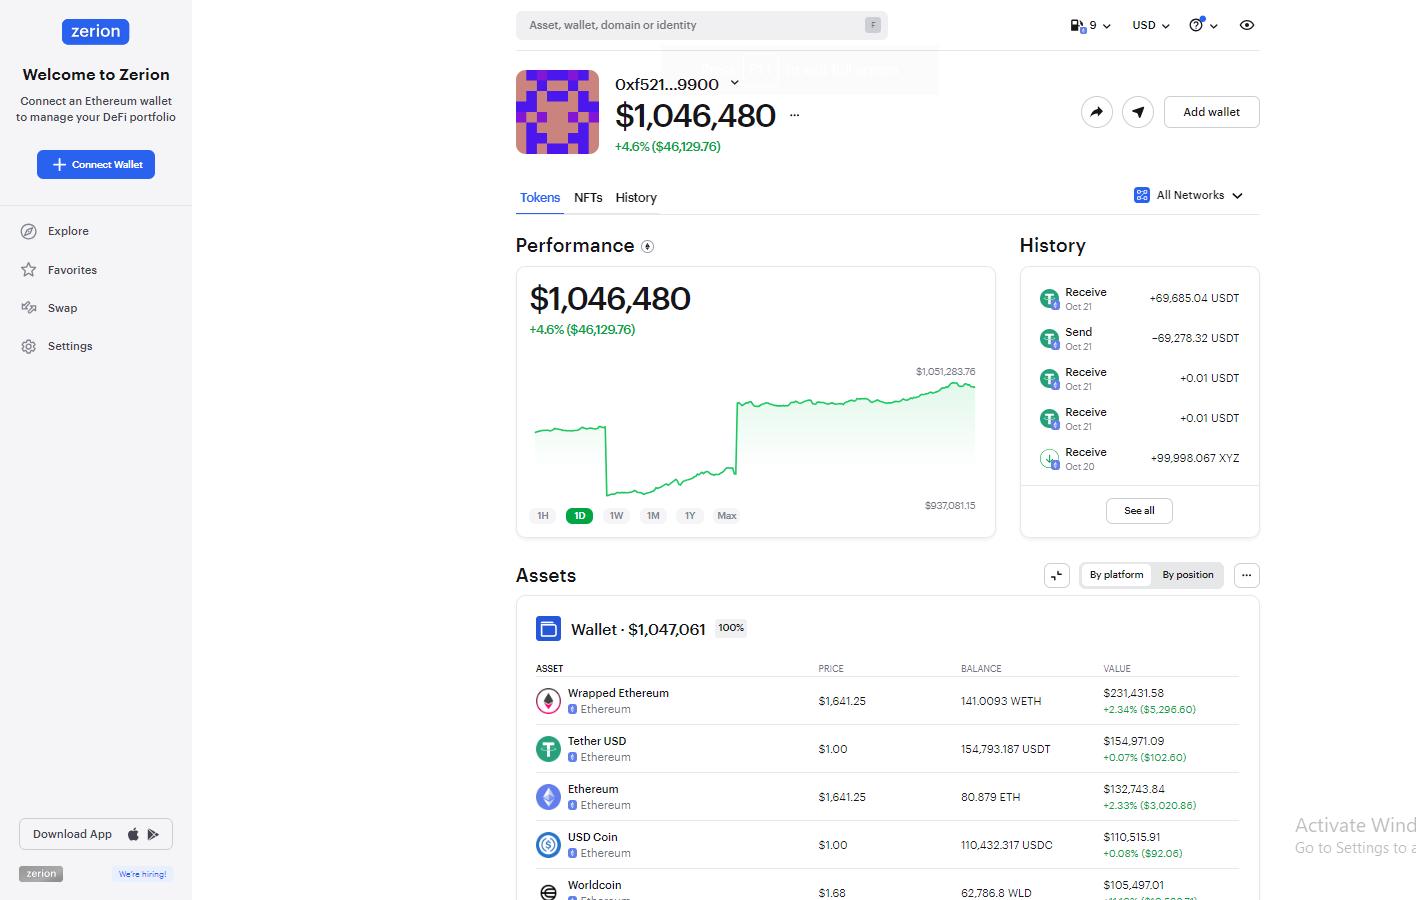Click the wallet pixel avatar image
This screenshot has height=900, width=1416.
click(x=557, y=112)
